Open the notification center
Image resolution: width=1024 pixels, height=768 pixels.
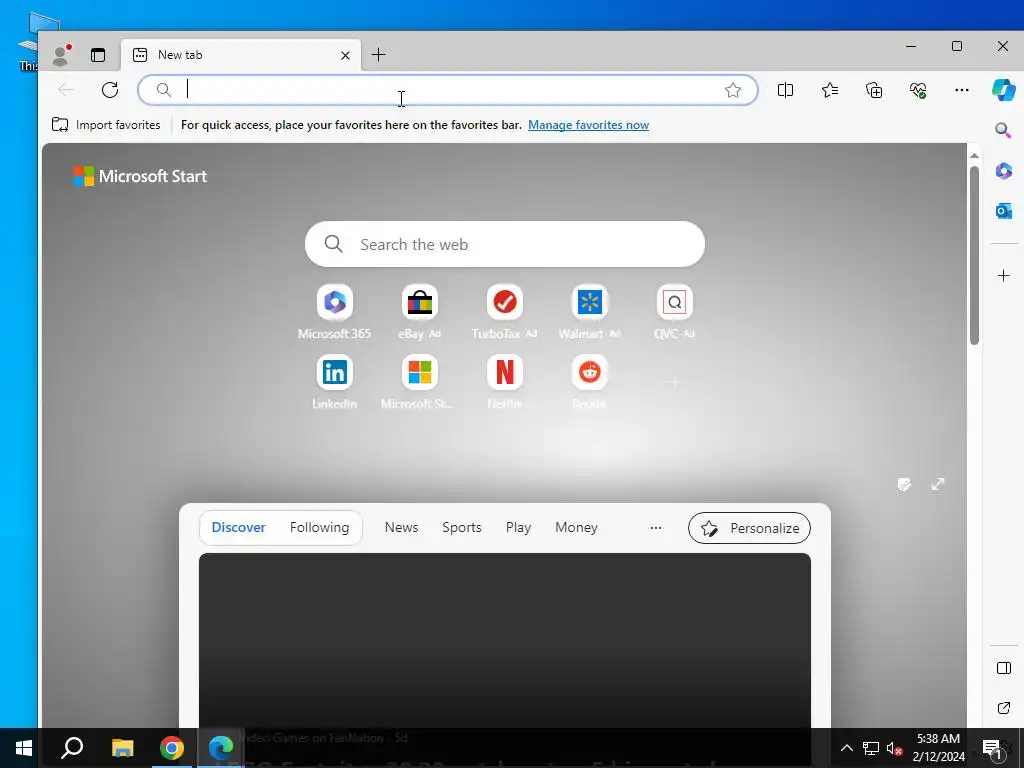[993, 748]
